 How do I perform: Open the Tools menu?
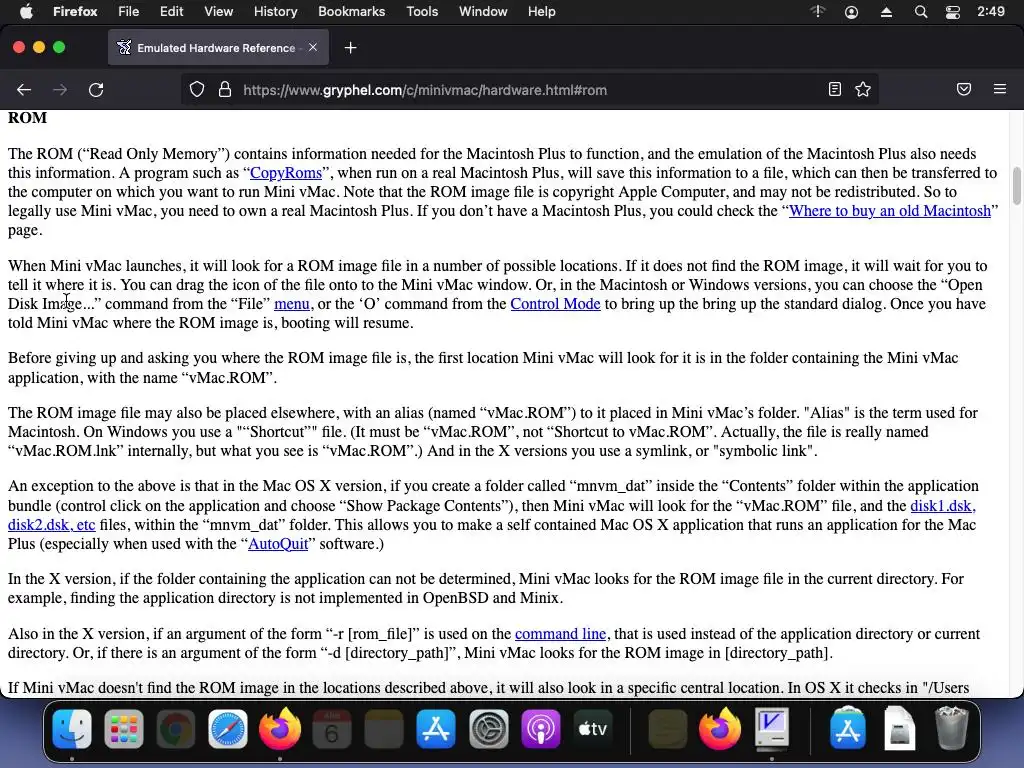[x=422, y=11]
